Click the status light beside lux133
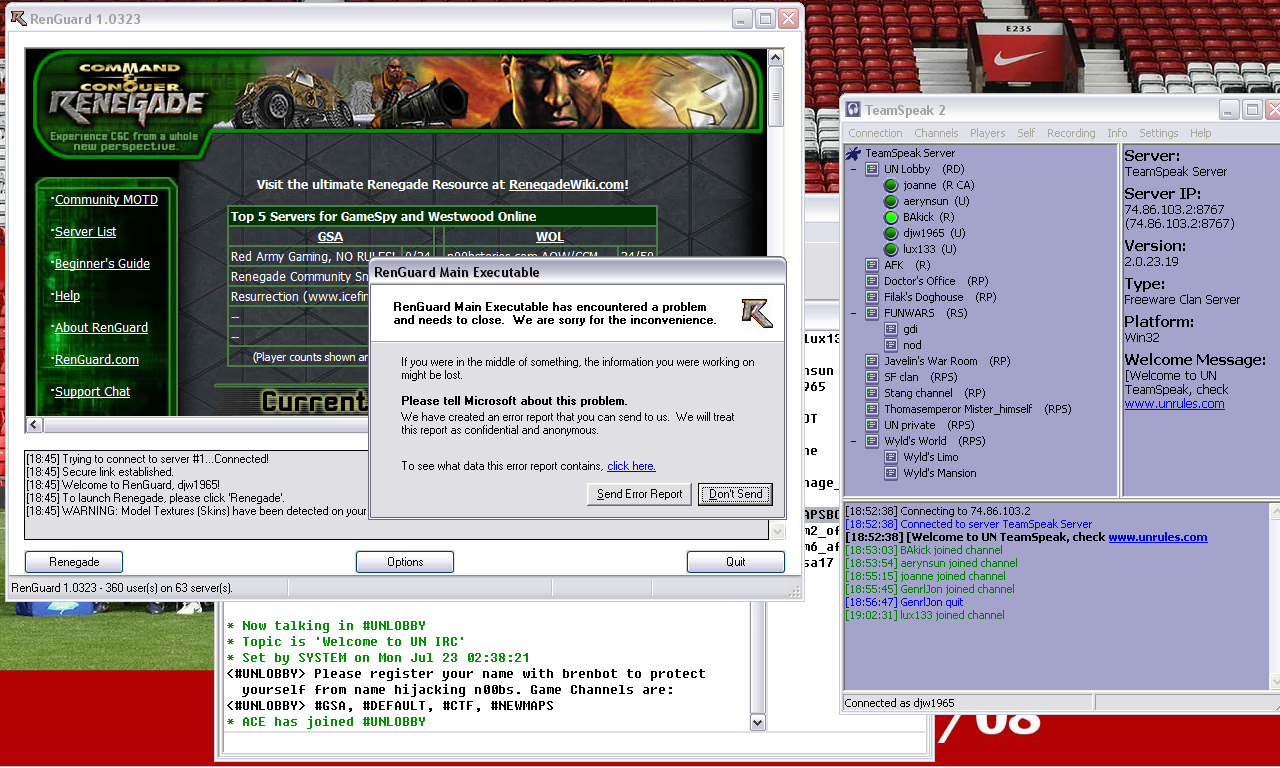 coord(891,249)
